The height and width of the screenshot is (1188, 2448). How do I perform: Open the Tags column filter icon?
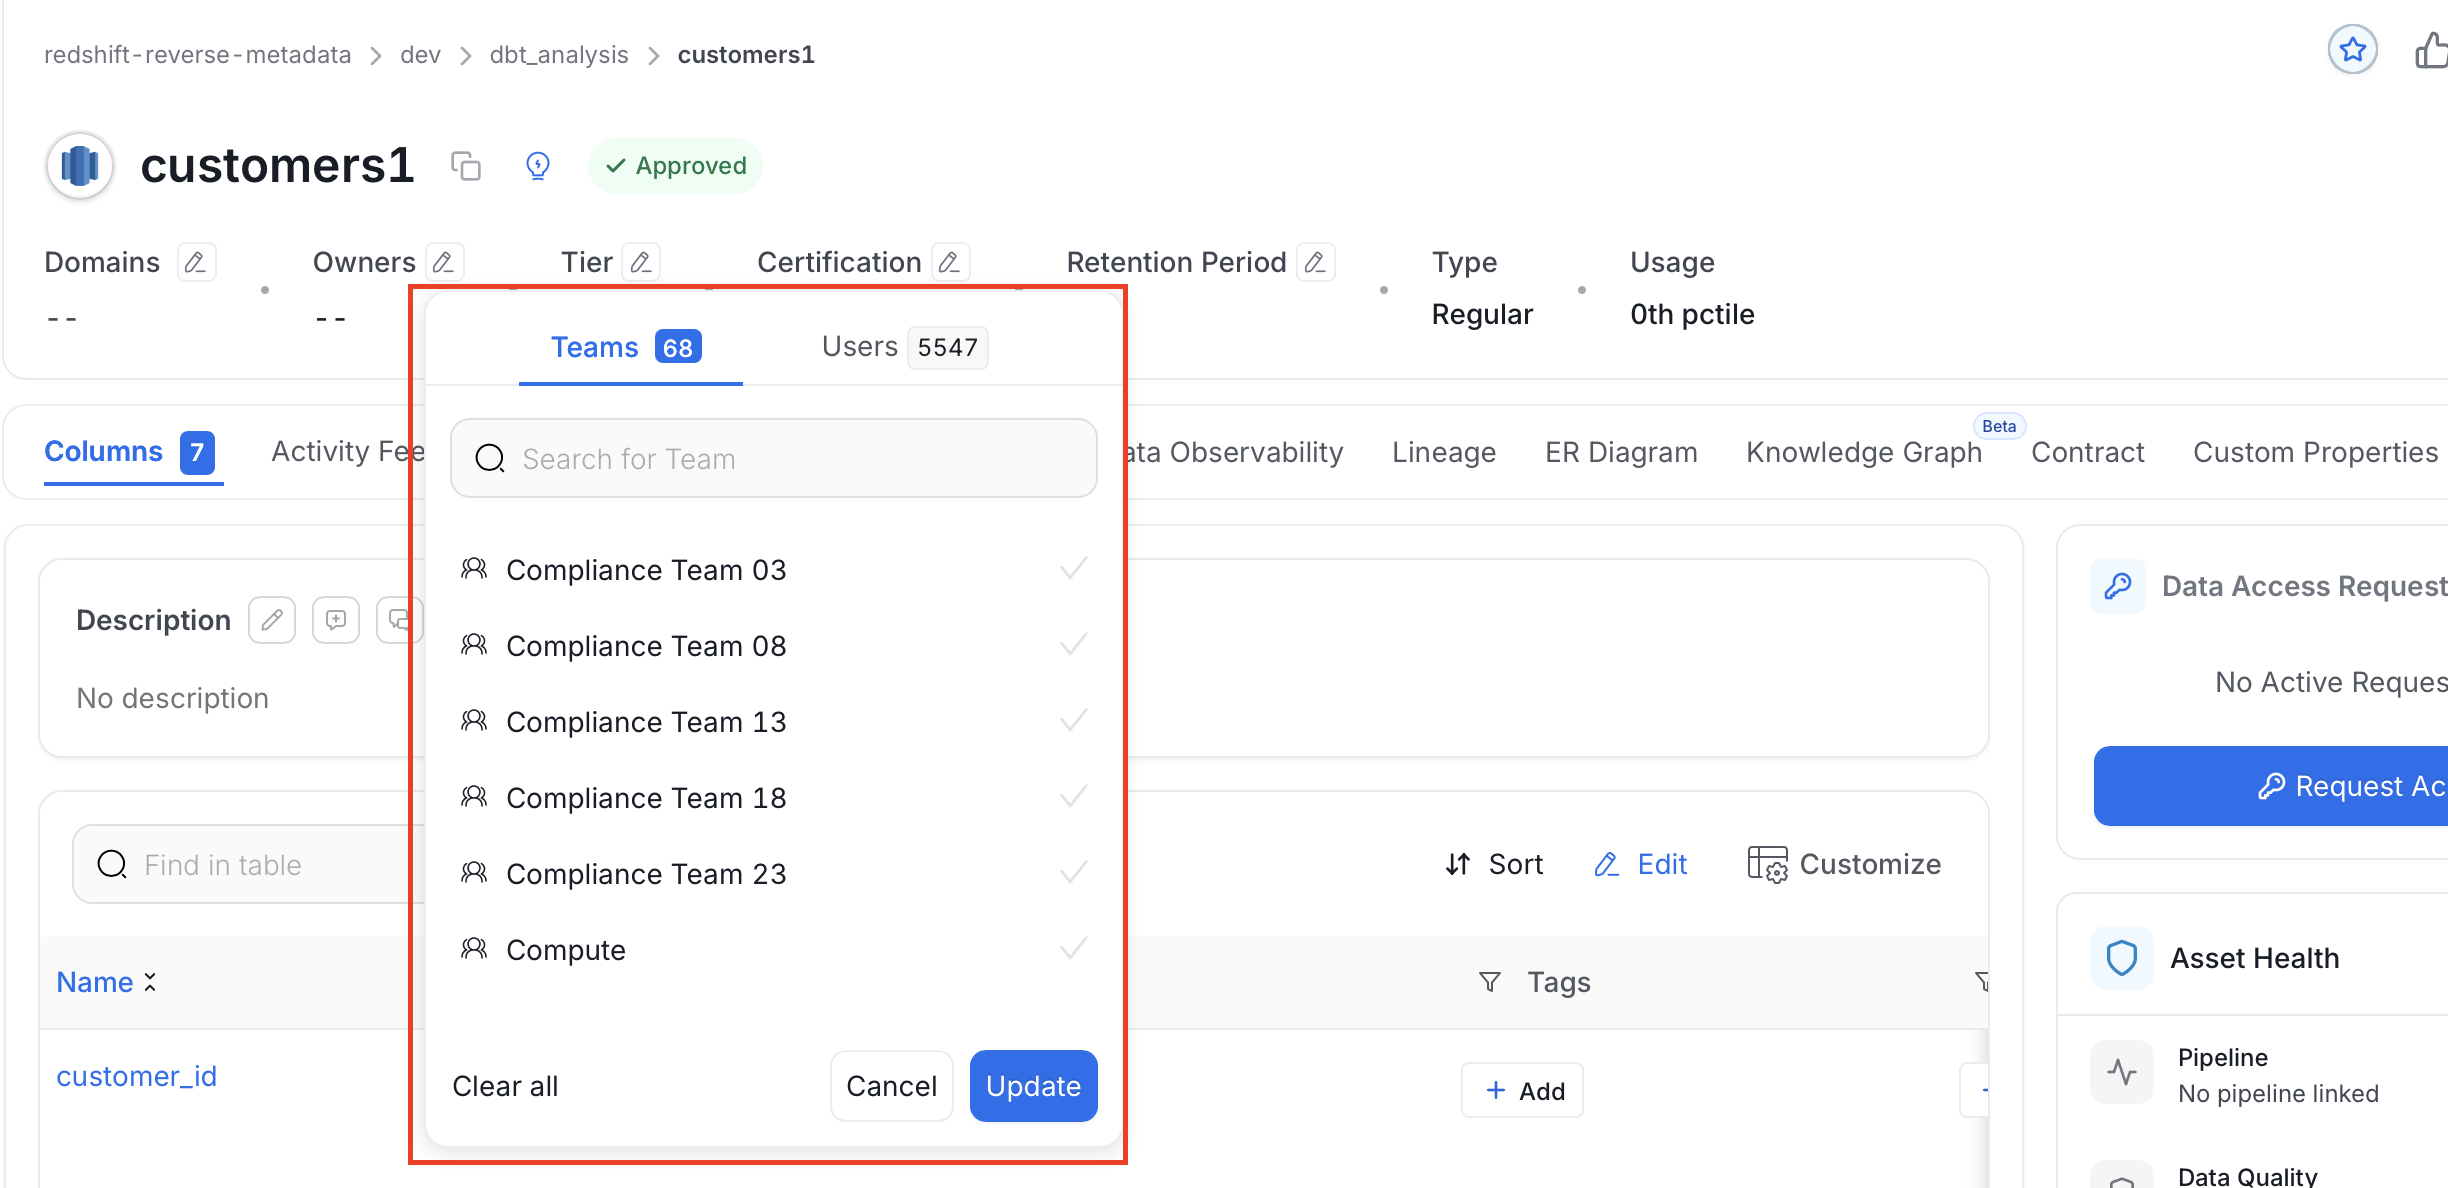1489,982
